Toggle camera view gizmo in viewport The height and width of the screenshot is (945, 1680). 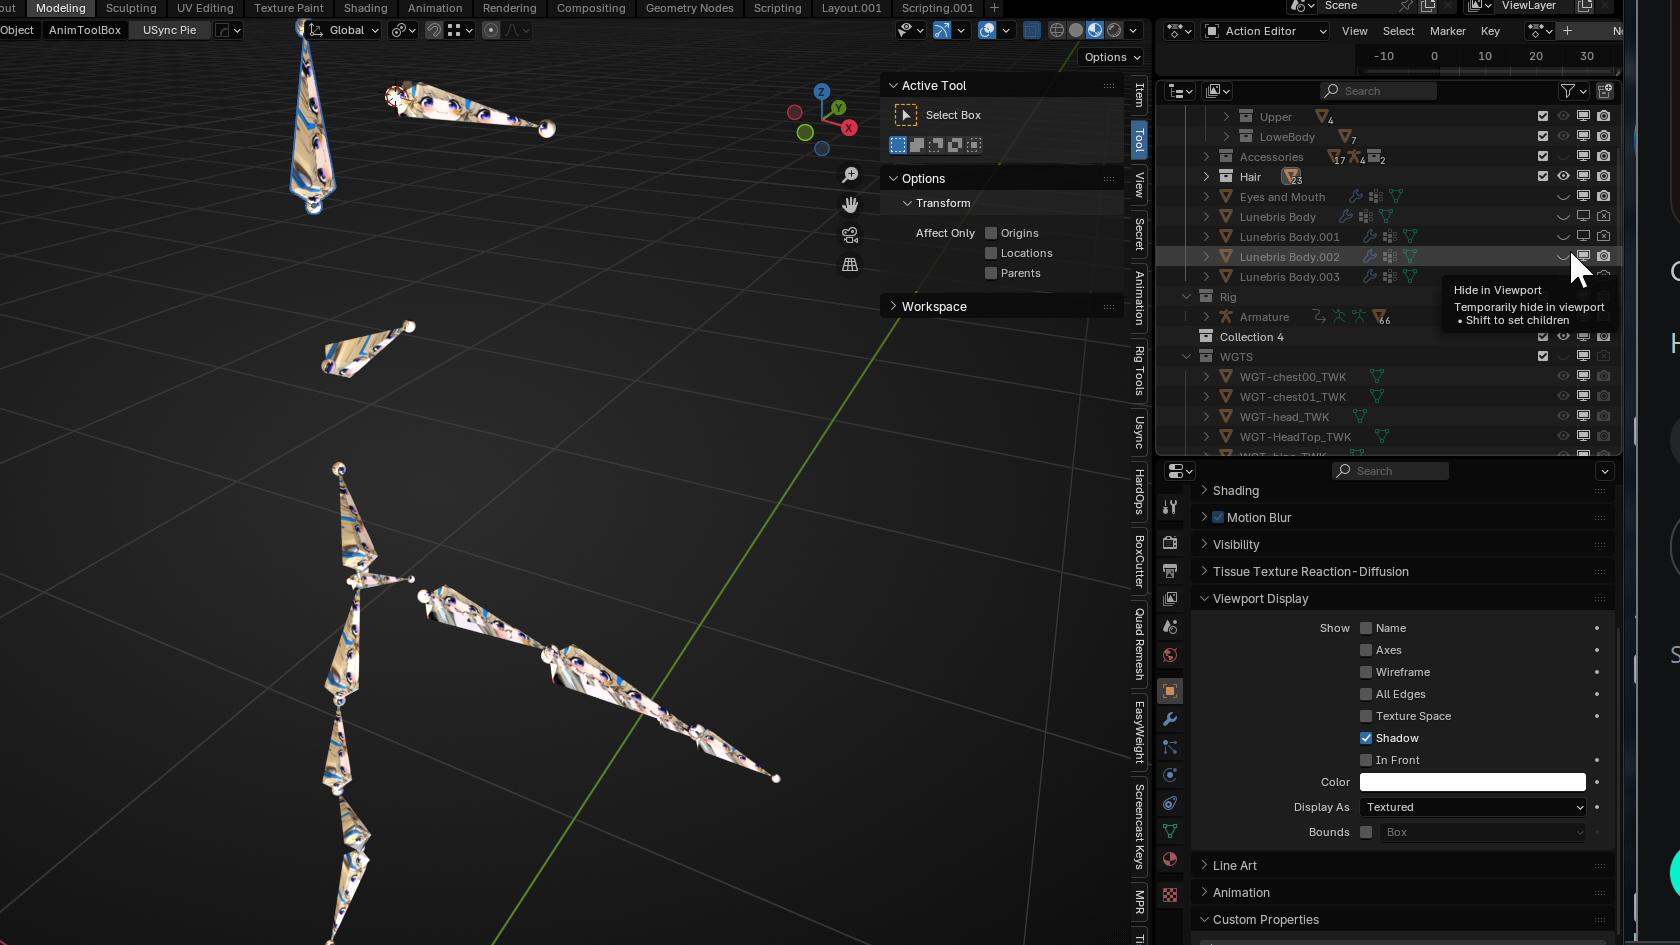tap(851, 235)
